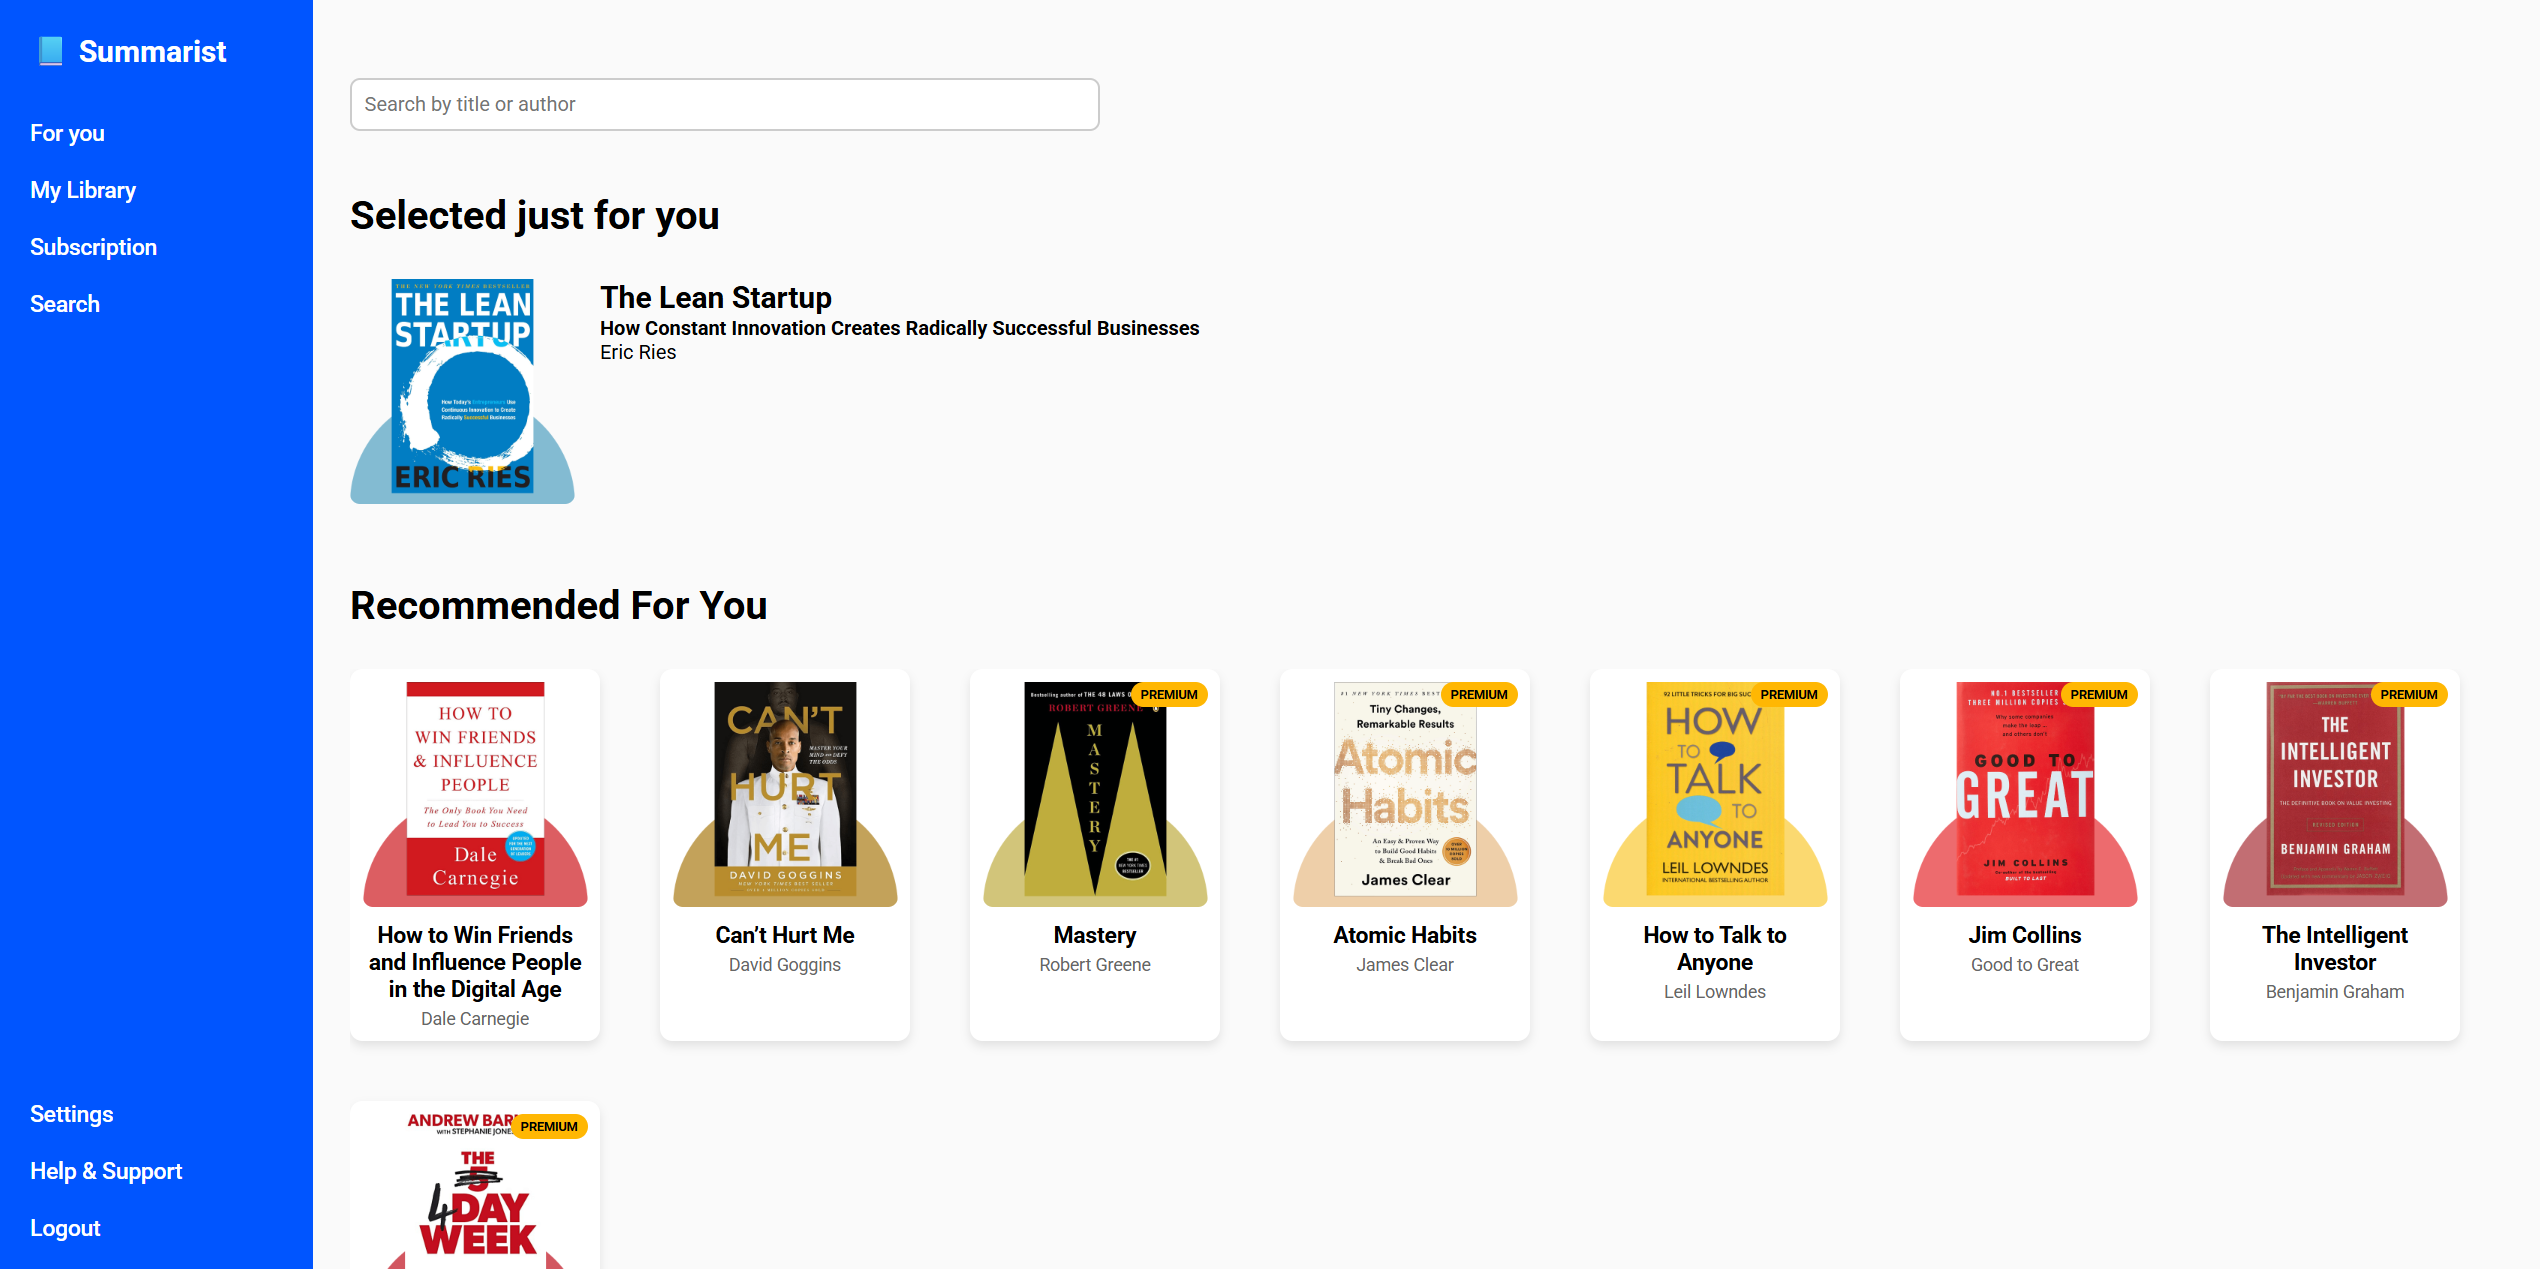Select Search in the sidebar
Screen dimensions: 2540x1269
point(65,304)
